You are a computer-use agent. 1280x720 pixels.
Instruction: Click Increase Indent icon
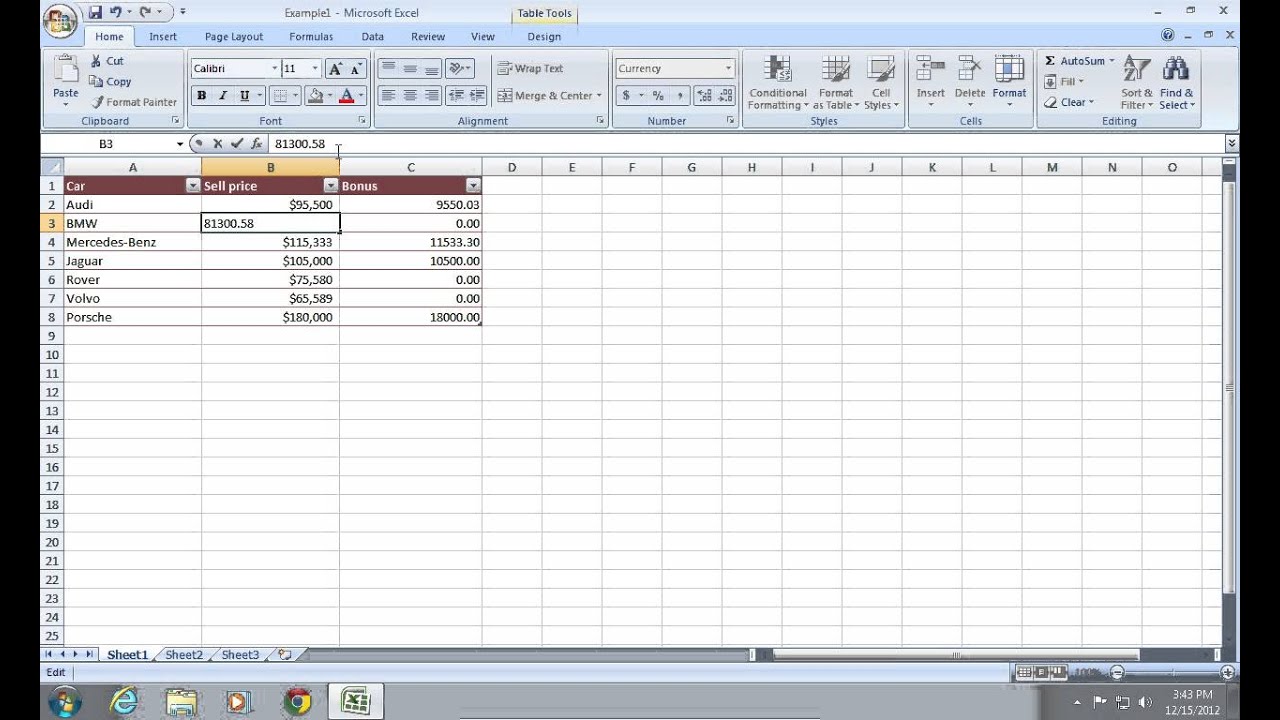(x=477, y=96)
